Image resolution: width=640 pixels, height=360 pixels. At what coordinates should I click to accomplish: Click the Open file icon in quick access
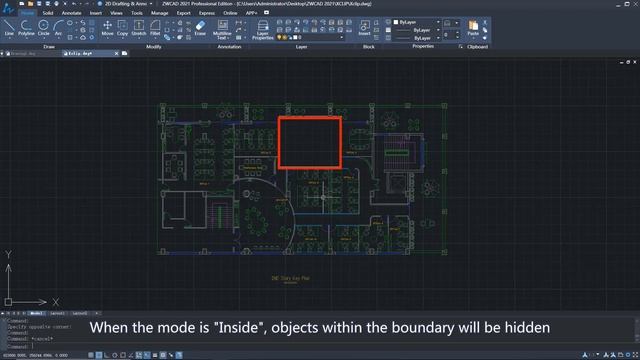coord(30,4)
